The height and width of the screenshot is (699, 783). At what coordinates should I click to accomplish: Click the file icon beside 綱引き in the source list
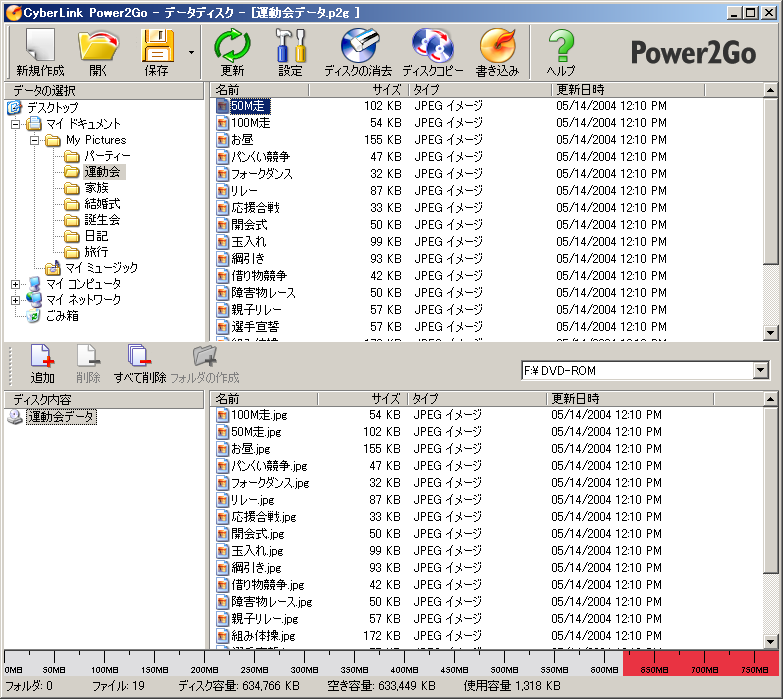[222, 259]
